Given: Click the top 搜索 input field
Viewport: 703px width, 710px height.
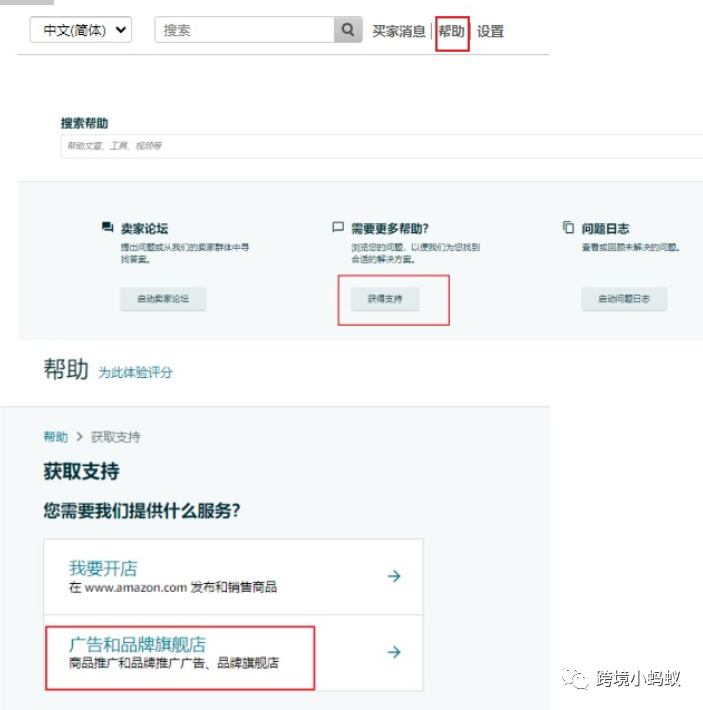Looking at the screenshot, I should (244, 30).
